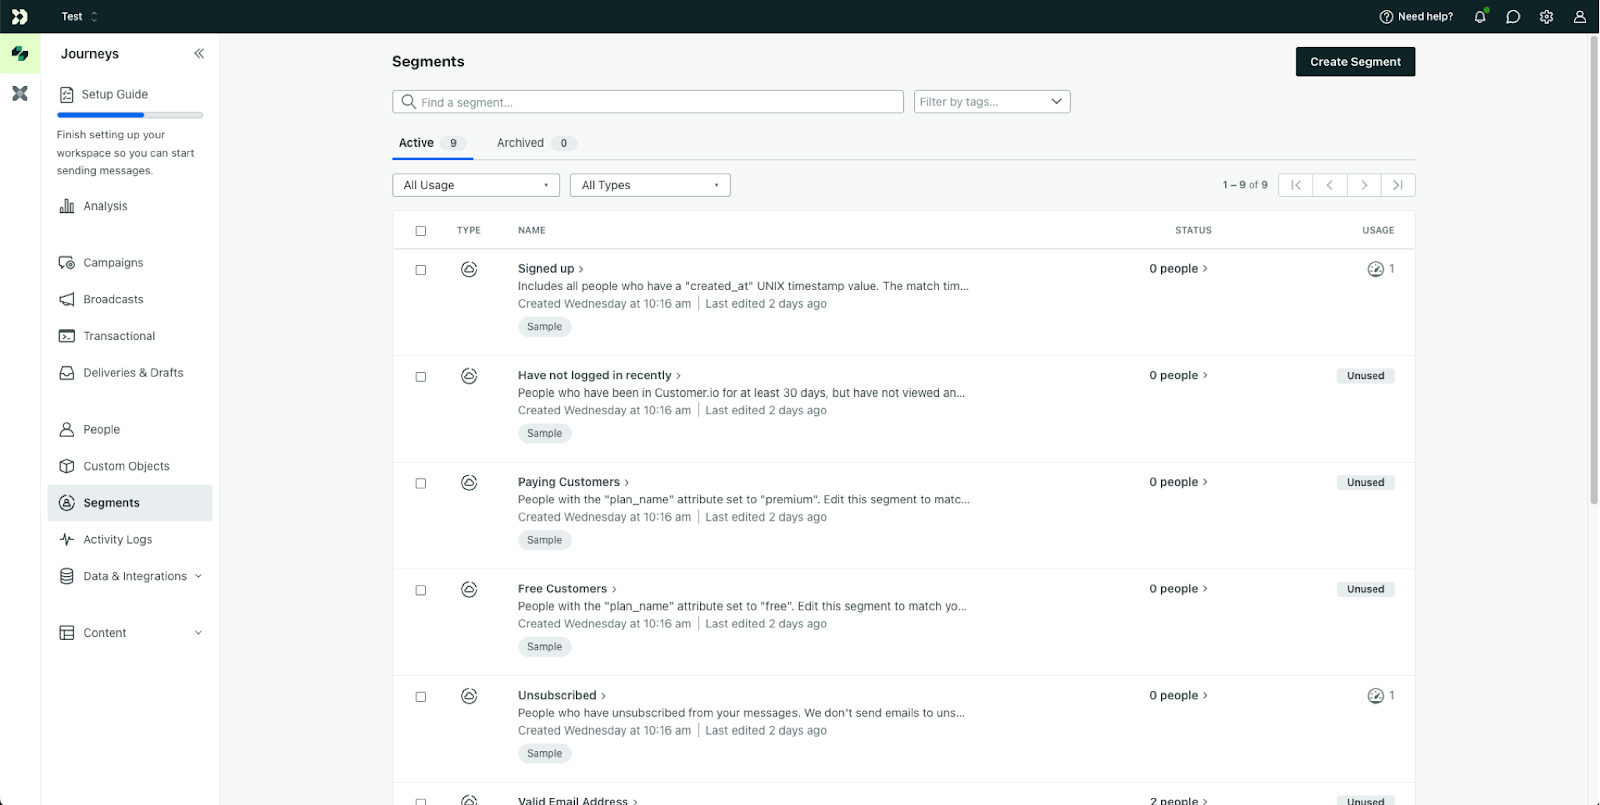The height and width of the screenshot is (805, 1600).
Task: Click the Activity Logs pulse icon
Action: pos(67,539)
